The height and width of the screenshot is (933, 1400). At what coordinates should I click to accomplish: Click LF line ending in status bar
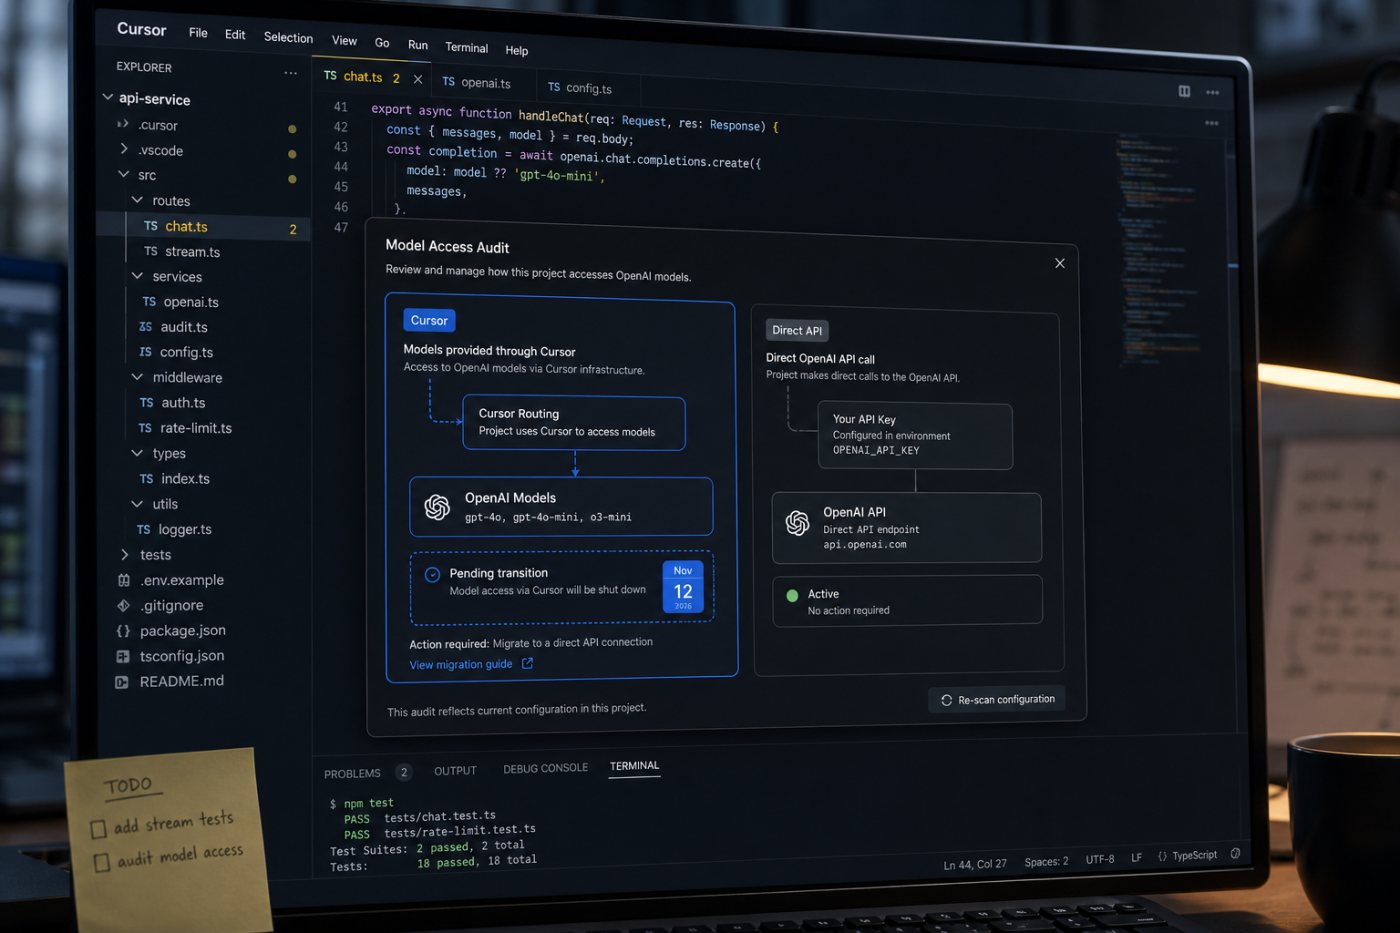[x=1136, y=858]
